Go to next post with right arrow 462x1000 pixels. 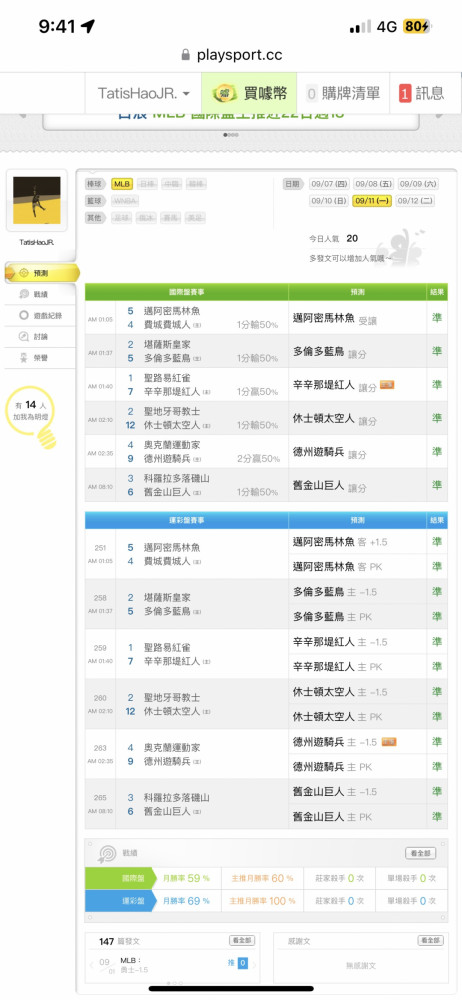pyautogui.click(x=255, y=966)
